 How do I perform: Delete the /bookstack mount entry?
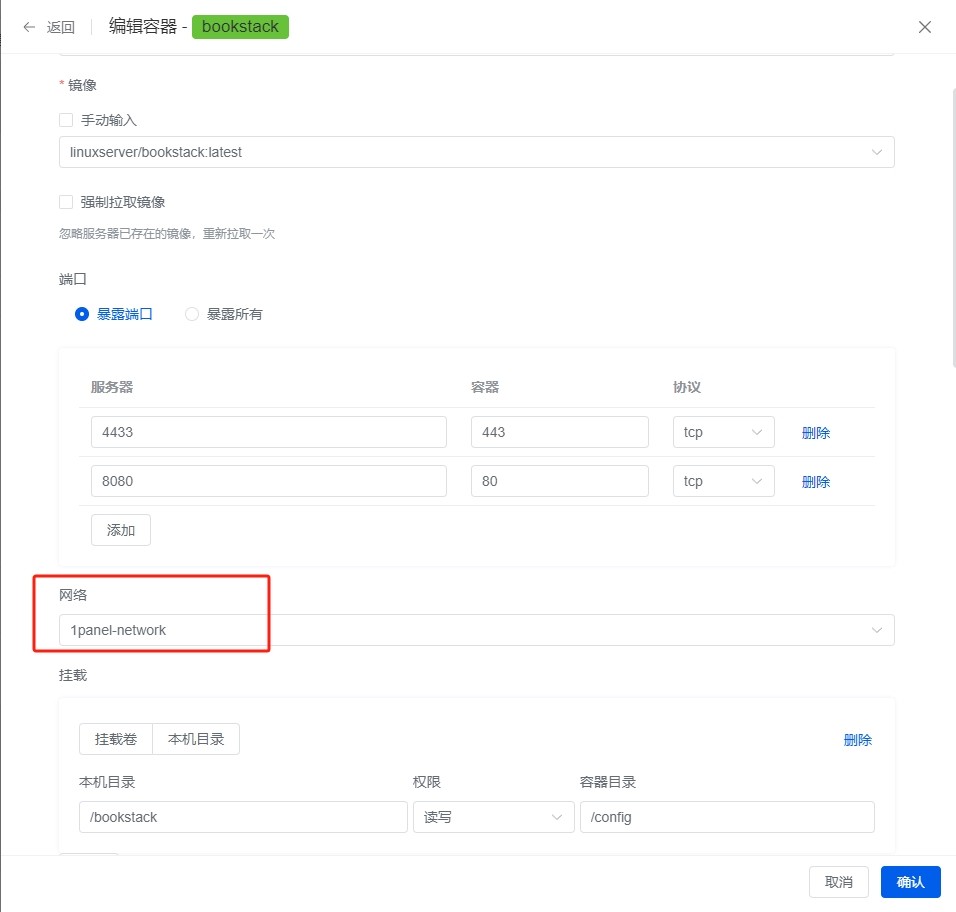[857, 739]
